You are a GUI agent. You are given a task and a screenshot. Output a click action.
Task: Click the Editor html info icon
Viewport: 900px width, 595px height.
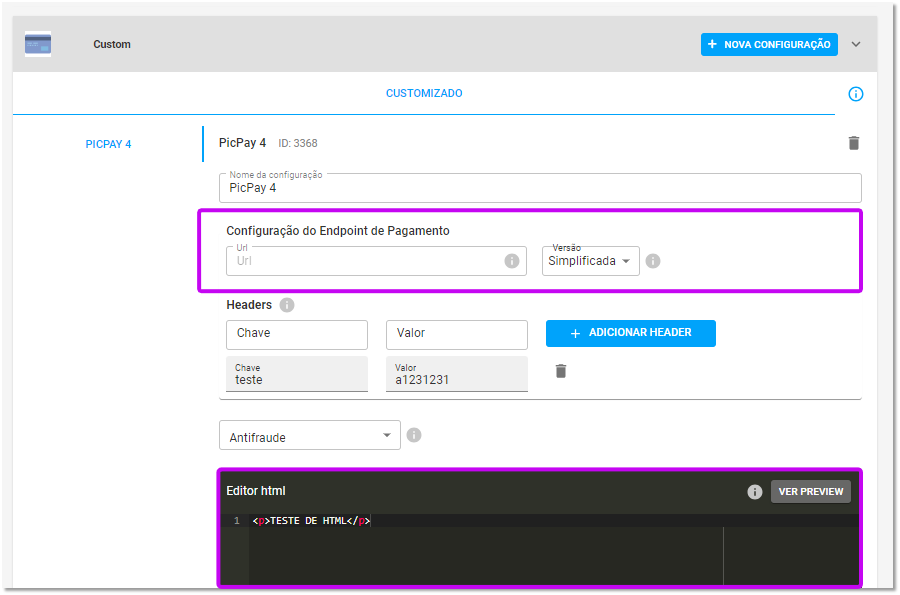click(754, 492)
